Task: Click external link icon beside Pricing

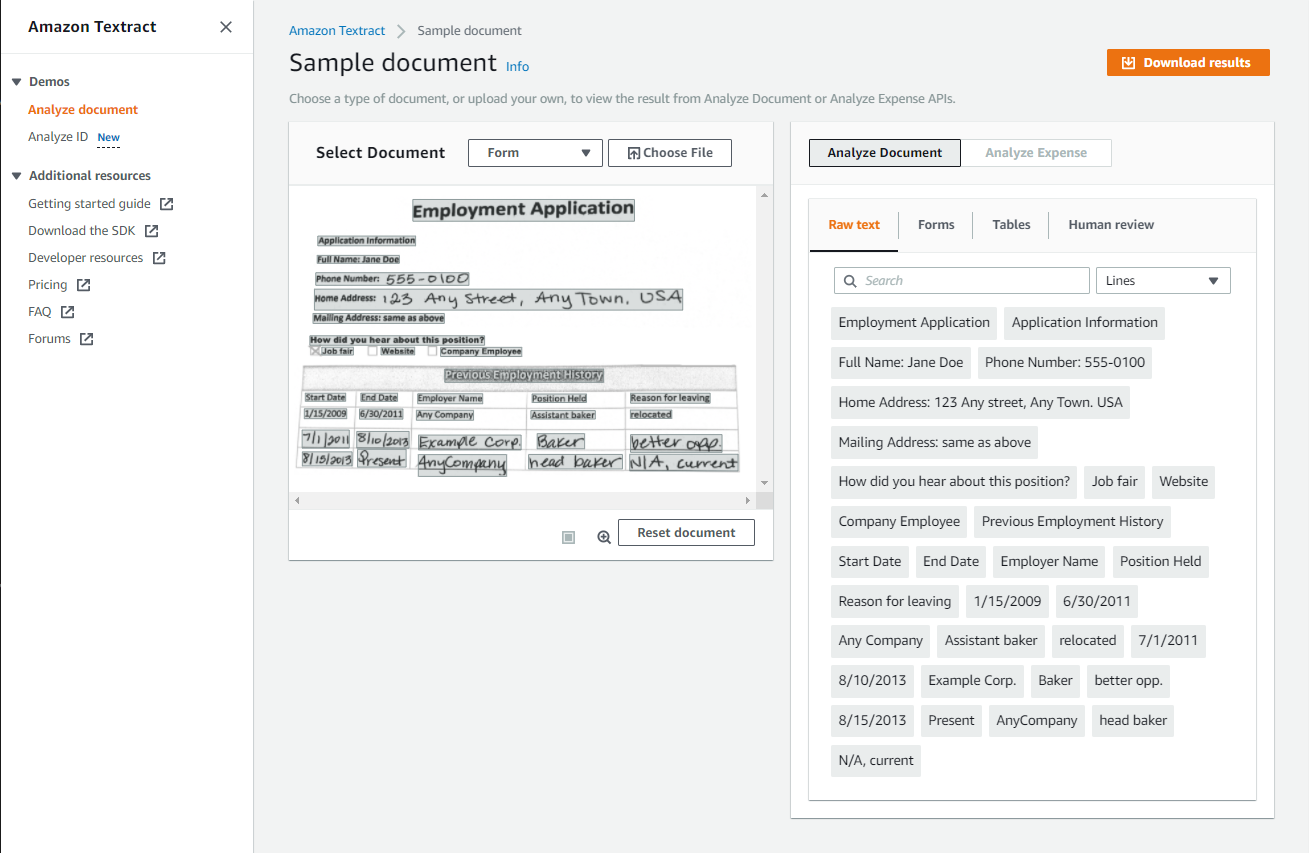Action: coord(84,285)
